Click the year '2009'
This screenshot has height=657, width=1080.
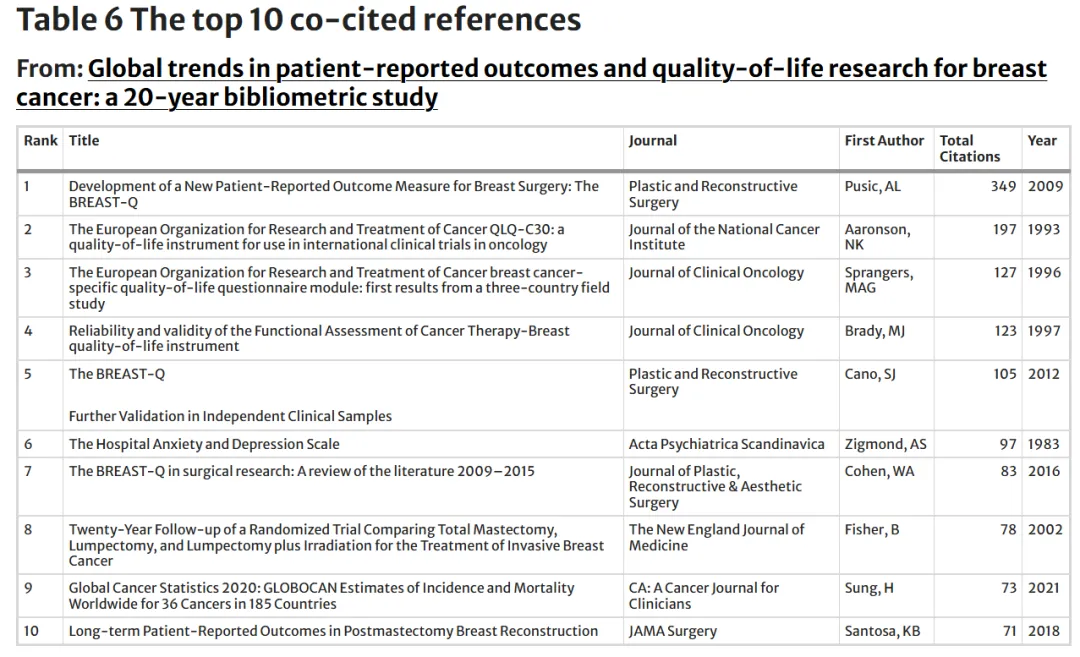(x=1045, y=187)
